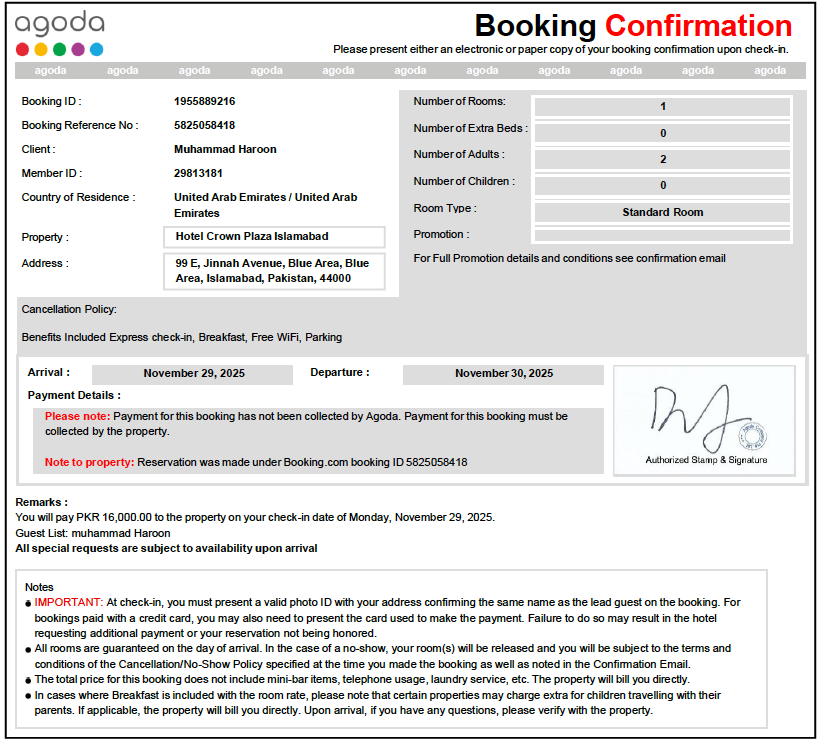
Task: Click the Number of Rooms value box
Action: (x=662, y=106)
